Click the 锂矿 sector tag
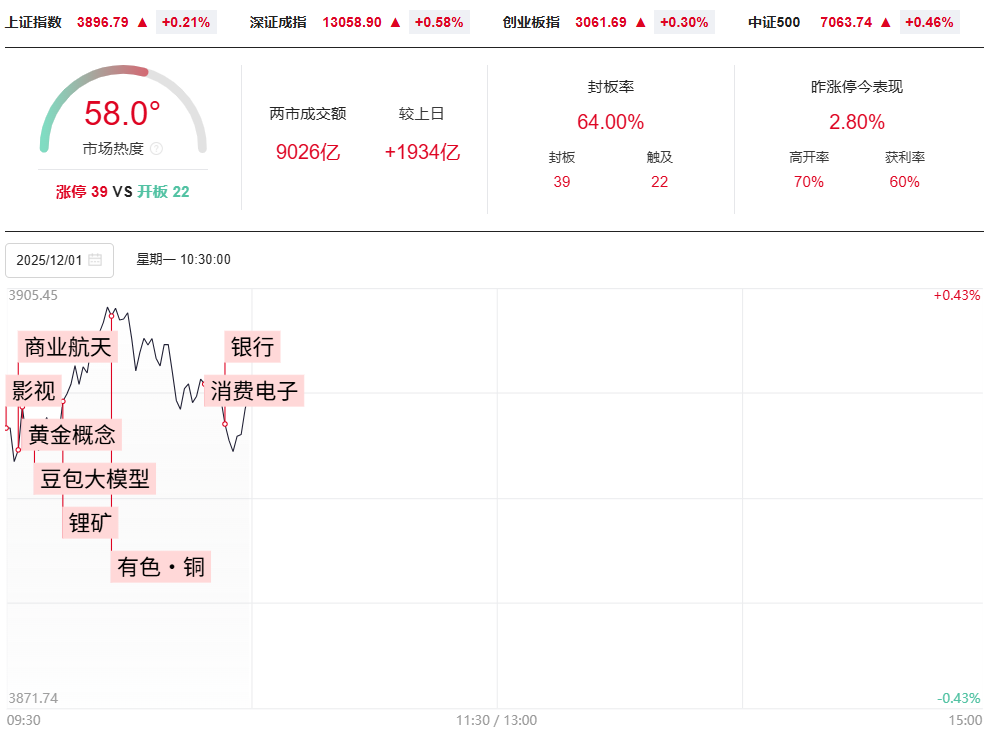 tap(90, 523)
